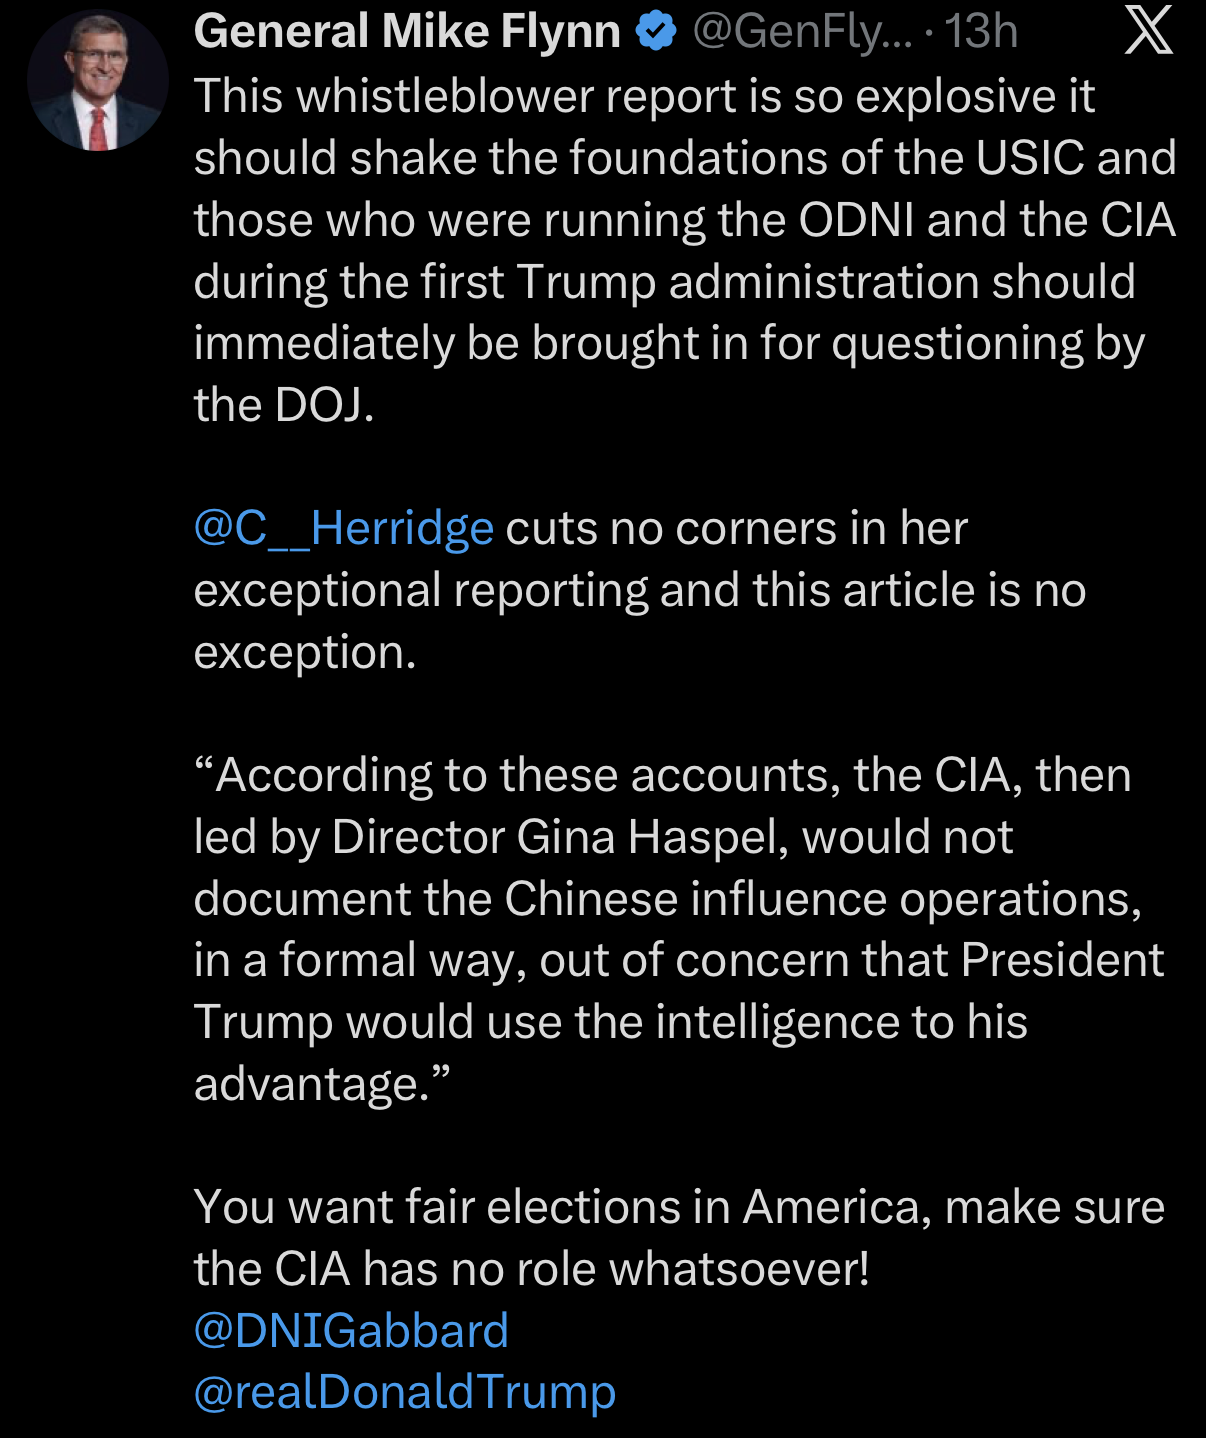
Task: Open General Mike Flynn's profile picture
Action: pyautogui.click(x=98, y=82)
